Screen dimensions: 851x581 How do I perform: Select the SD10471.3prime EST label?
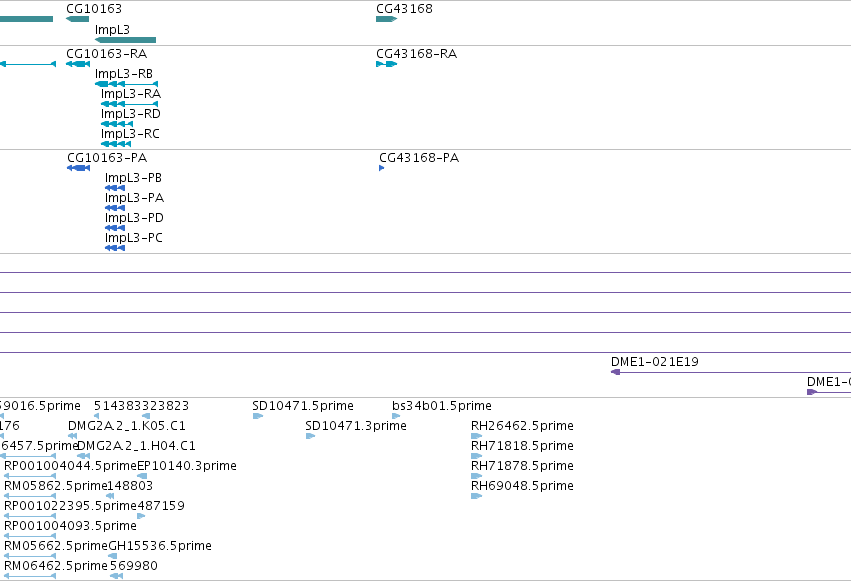[x=356, y=426]
